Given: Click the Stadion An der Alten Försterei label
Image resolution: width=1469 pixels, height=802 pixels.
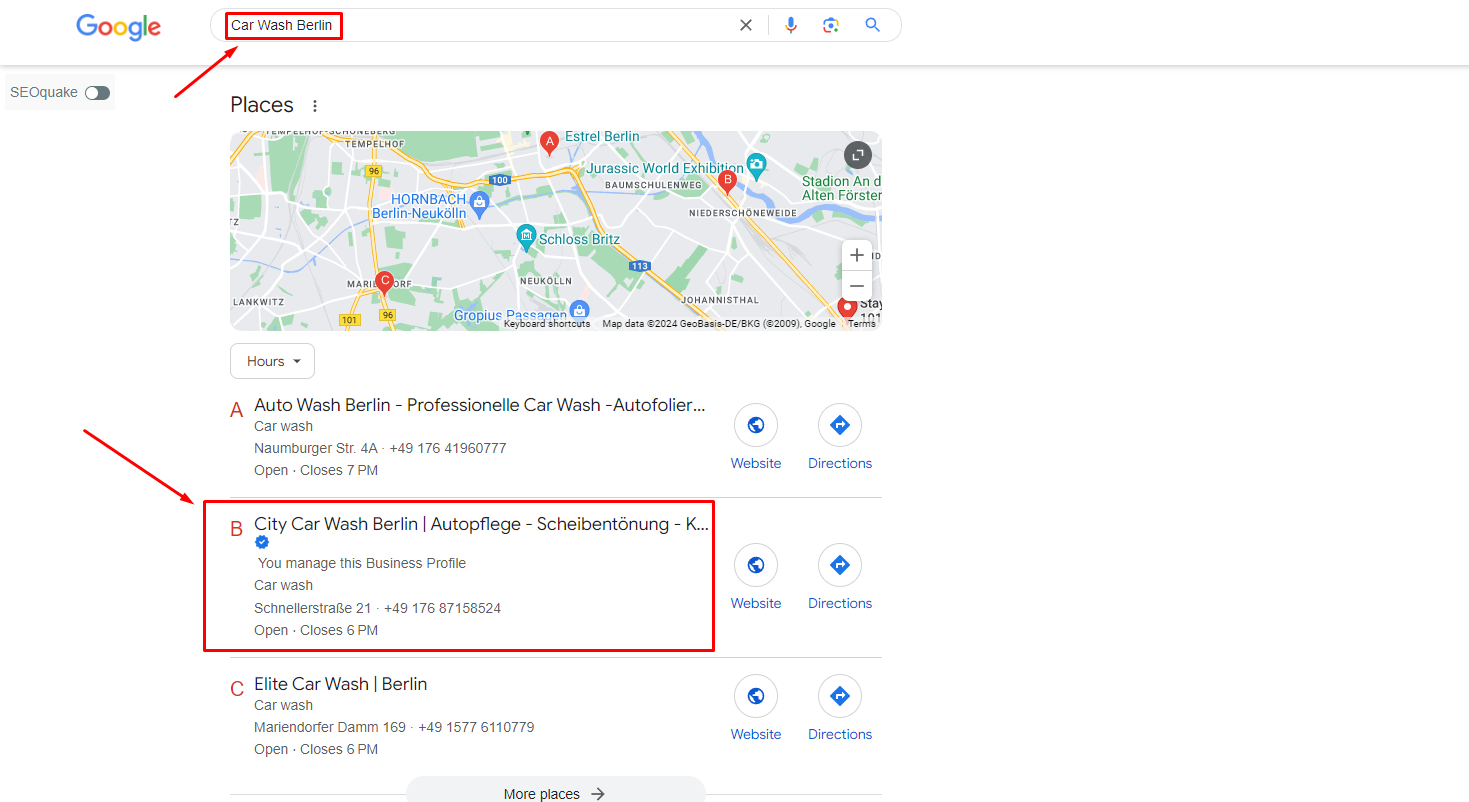Looking at the screenshot, I should (x=841, y=188).
